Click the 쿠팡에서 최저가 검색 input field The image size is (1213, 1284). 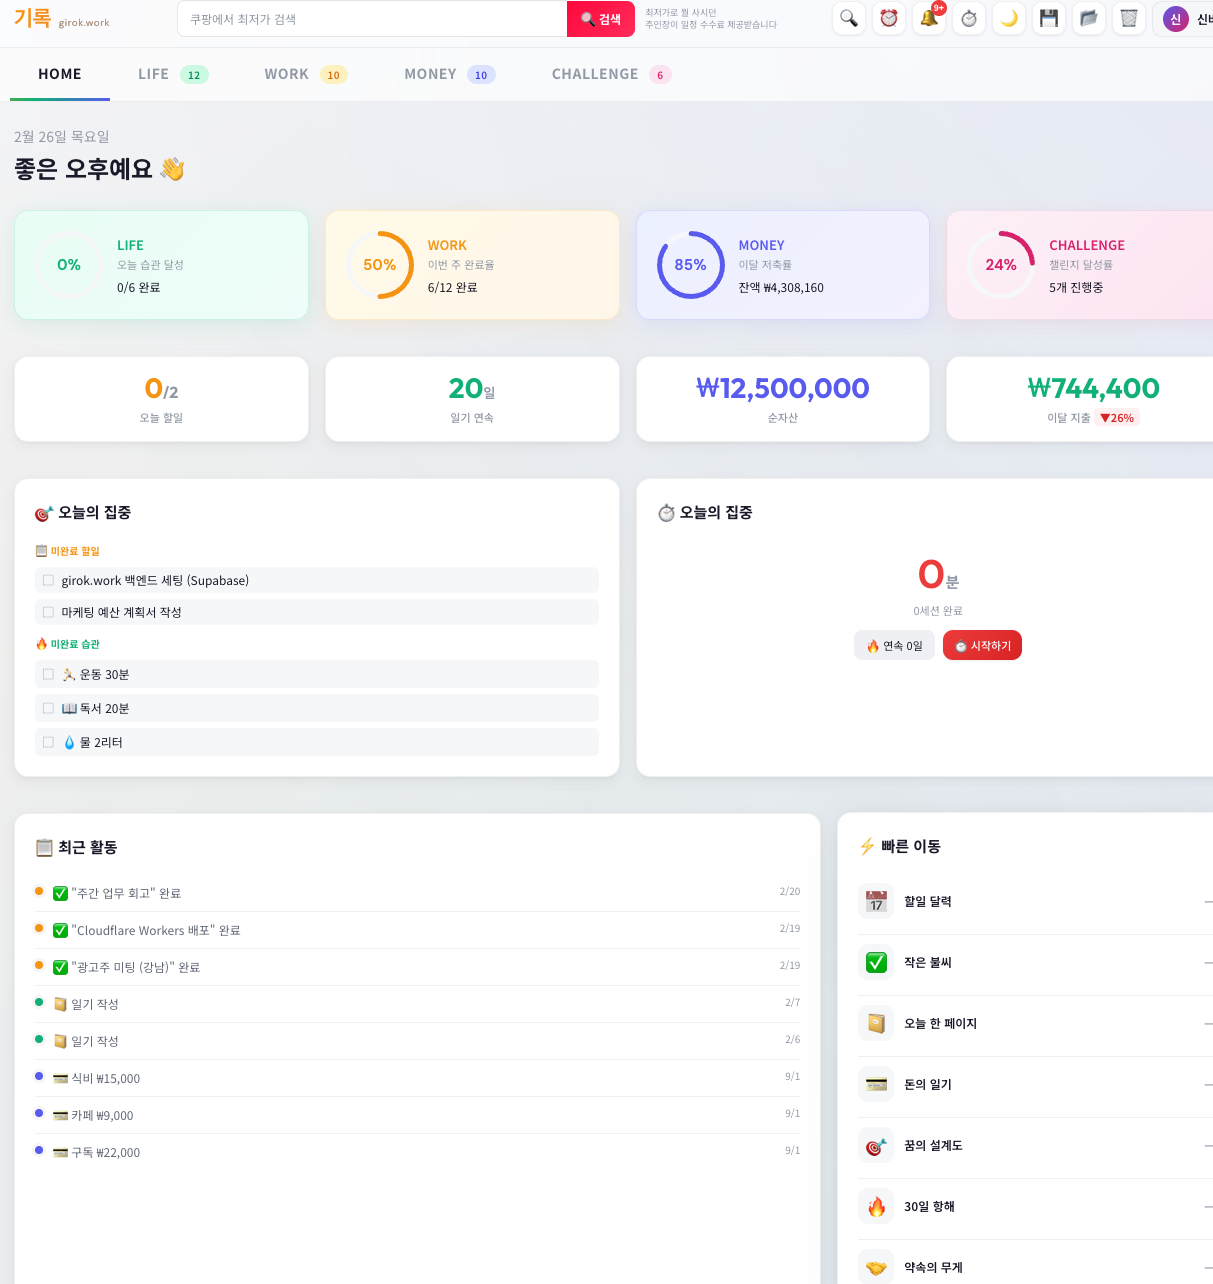[370, 18]
